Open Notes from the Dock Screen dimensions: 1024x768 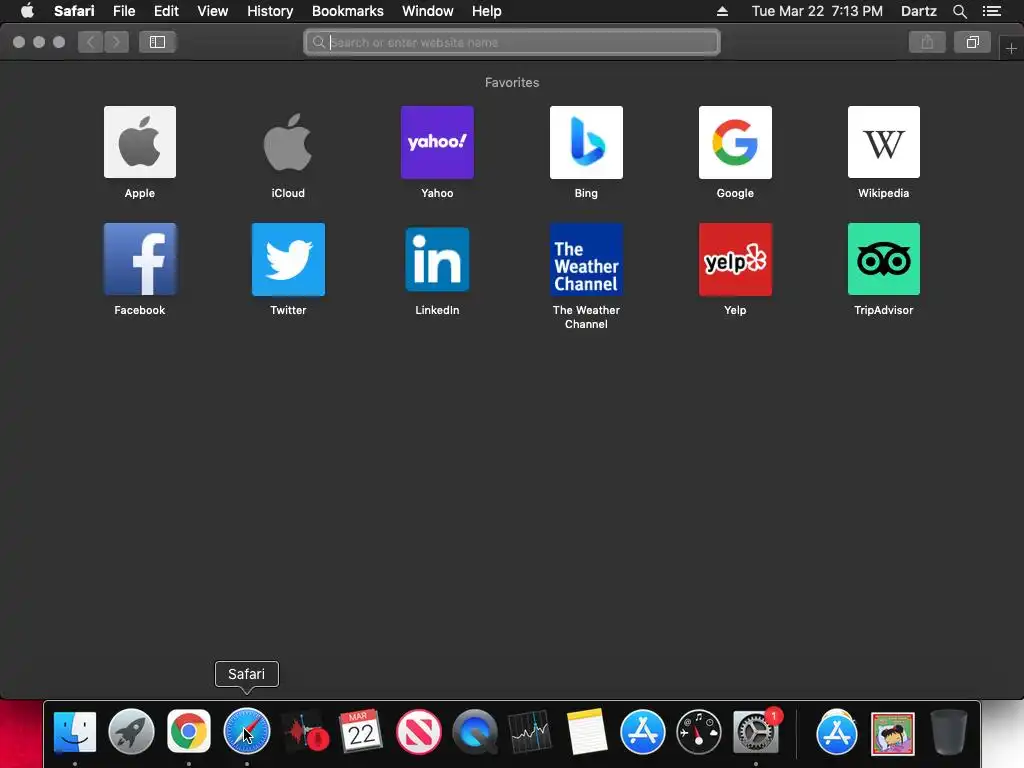pyautogui.click(x=586, y=731)
